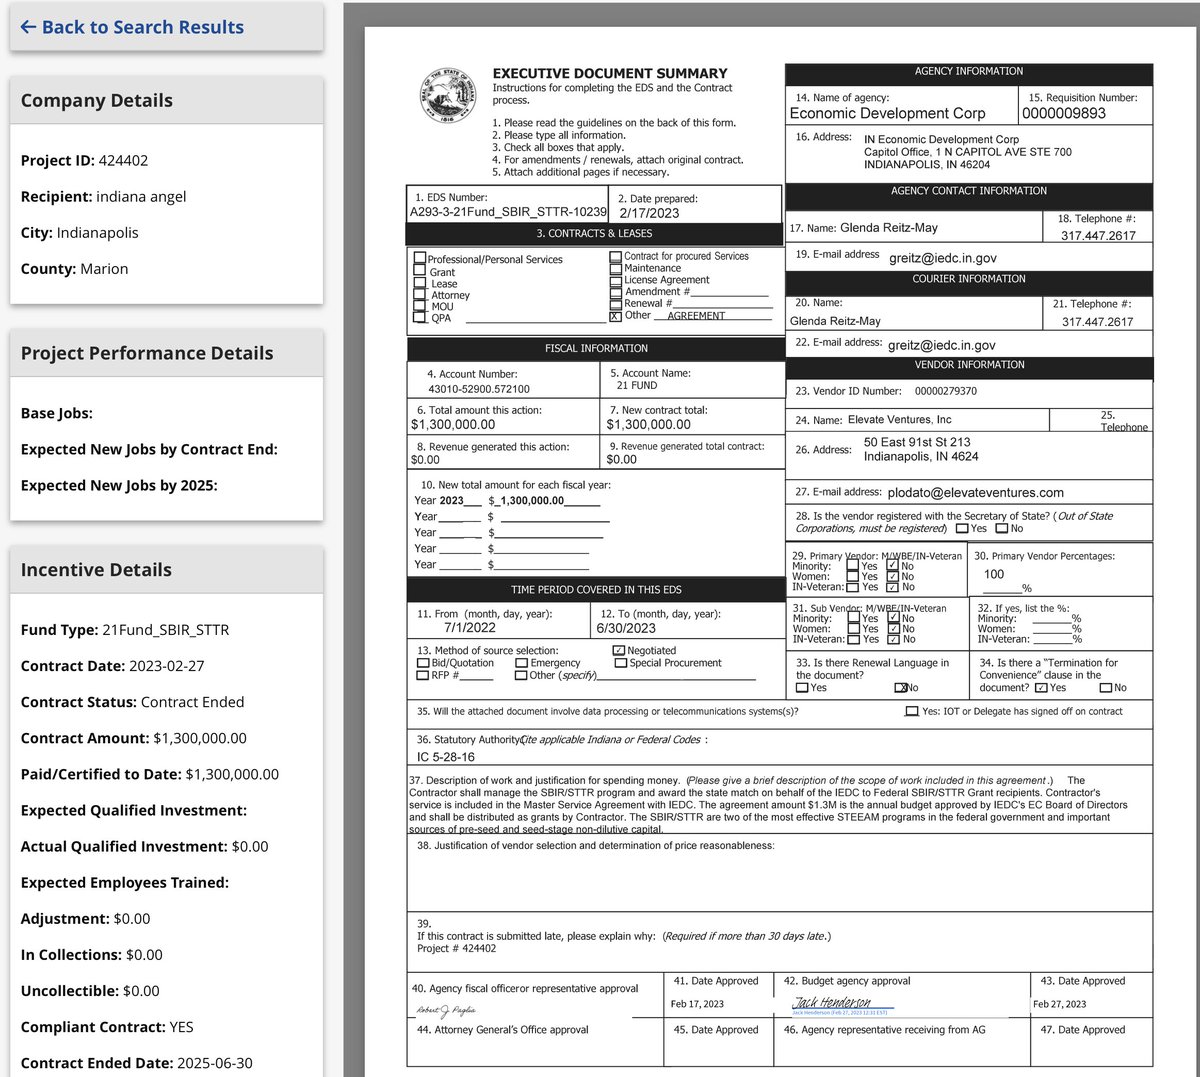The width and height of the screenshot is (1200, 1077).
Task: Click account number 43010-52900.572100
Action: (479, 389)
